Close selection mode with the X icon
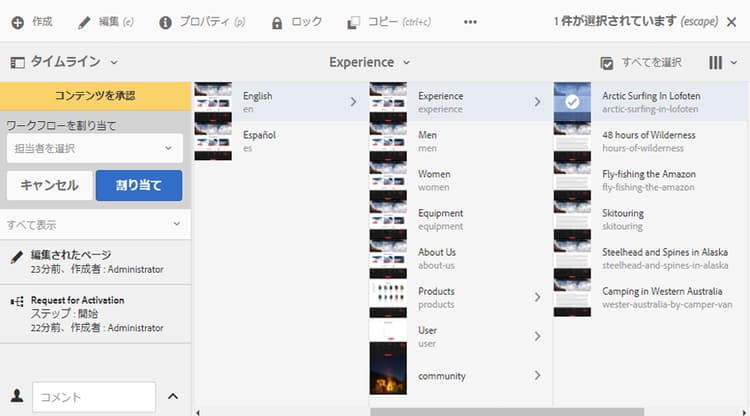Screen dimensions: 750x416 click(x=731, y=22)
